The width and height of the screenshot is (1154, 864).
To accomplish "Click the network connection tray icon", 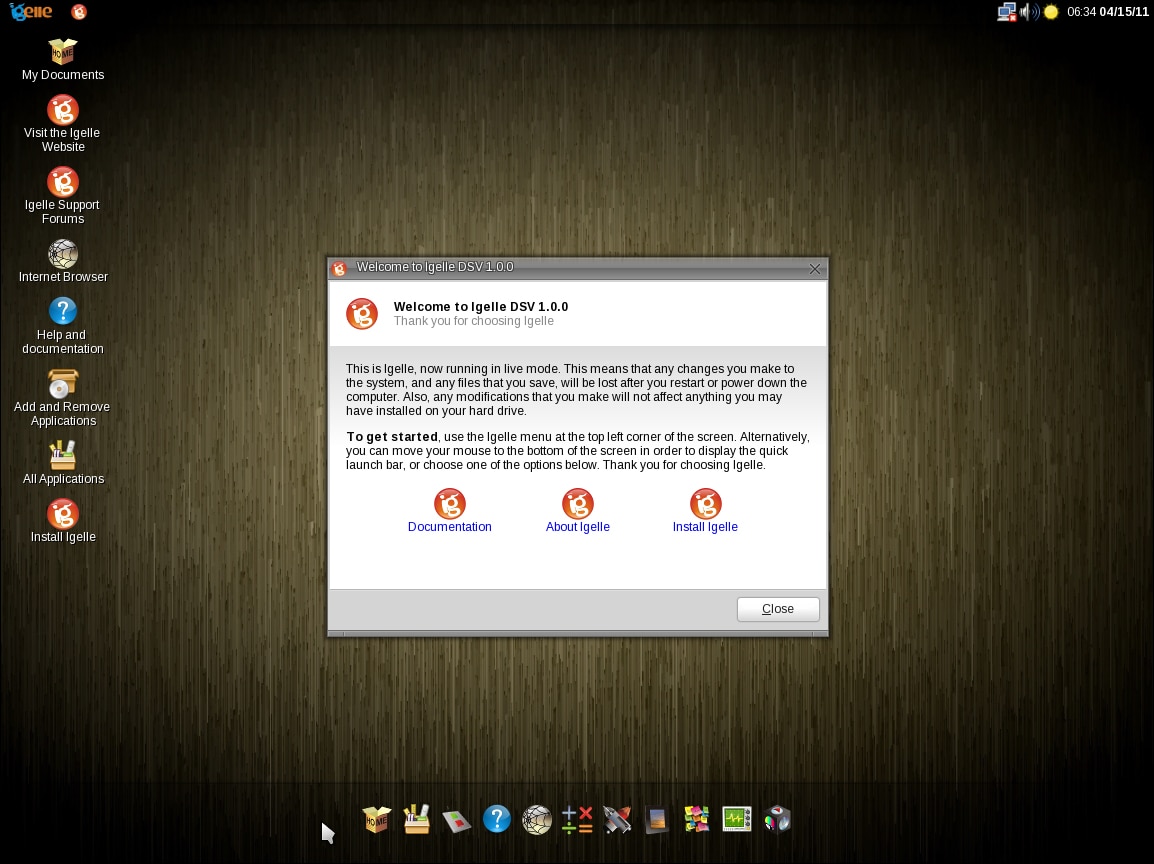I will pos(1006,12).
